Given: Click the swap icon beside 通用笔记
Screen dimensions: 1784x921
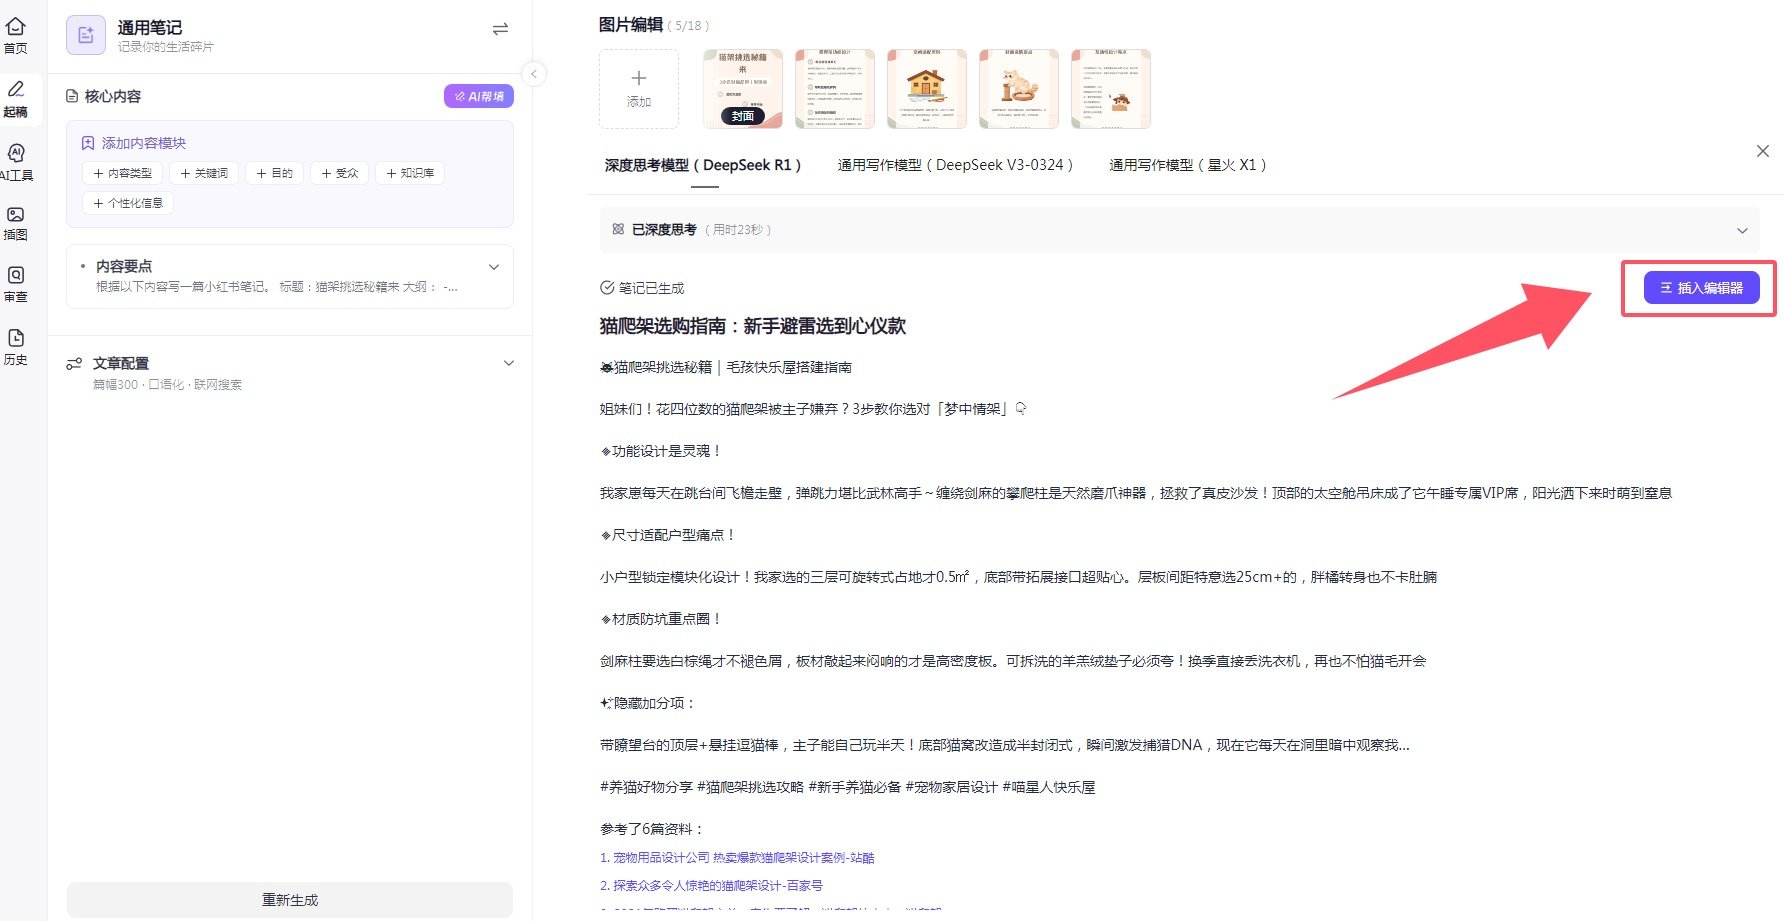Looking at the screenshot, I should pyautogui.click(x=500, y=29).
